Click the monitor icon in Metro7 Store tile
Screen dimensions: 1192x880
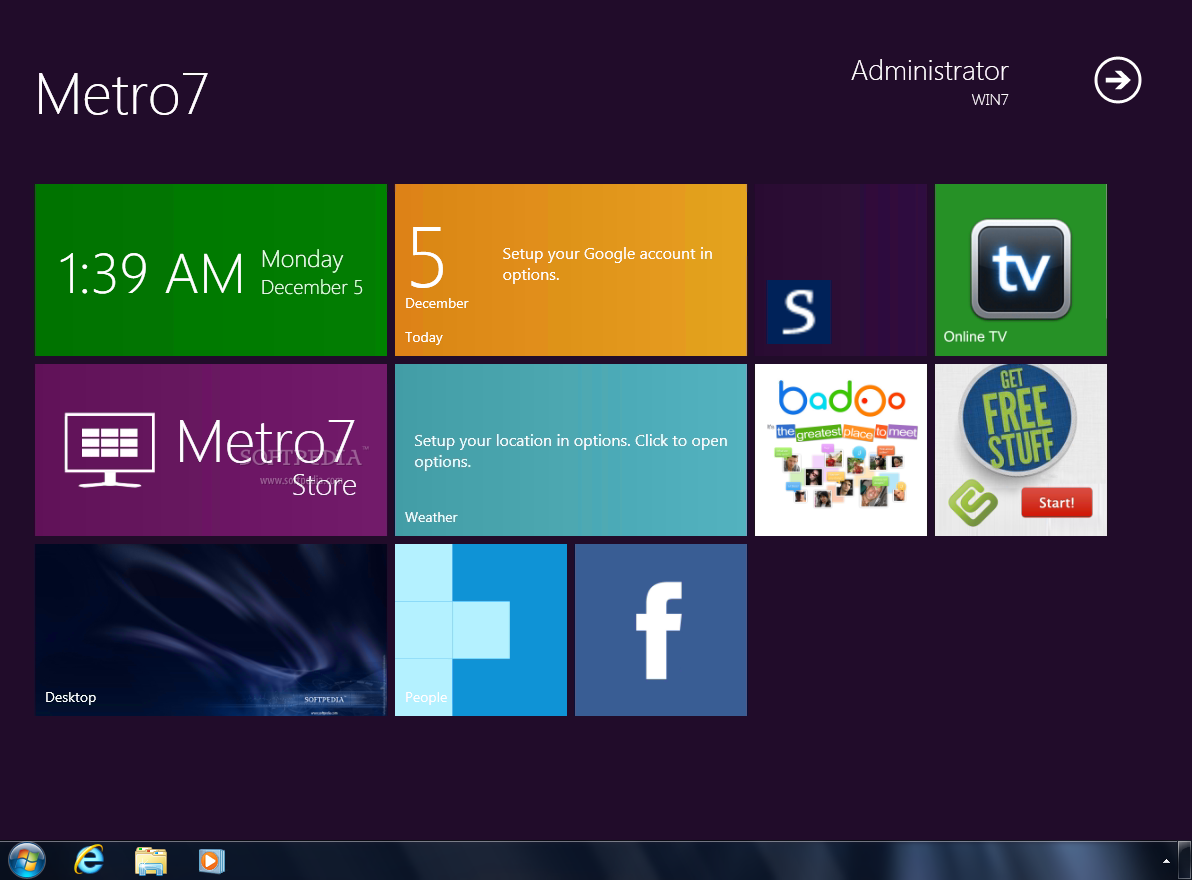(x=110, y=449)
